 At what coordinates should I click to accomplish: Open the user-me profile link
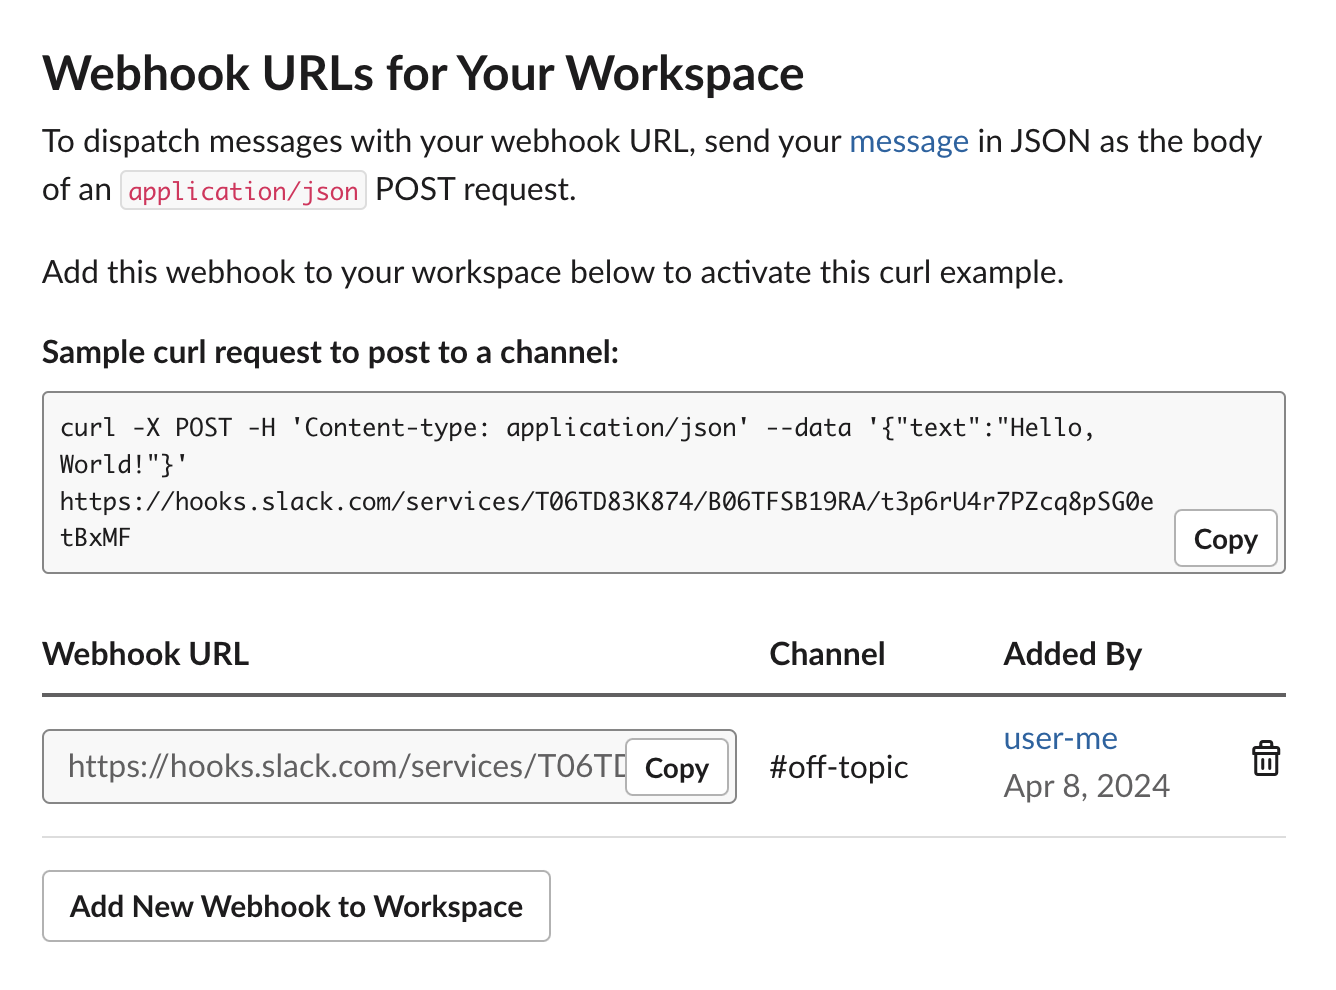tap(1060, 739)
